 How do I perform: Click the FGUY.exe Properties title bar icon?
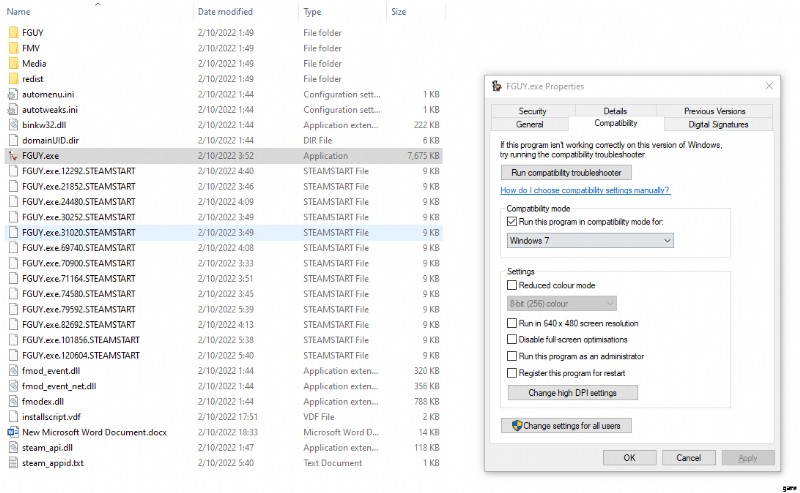[496, 86]
